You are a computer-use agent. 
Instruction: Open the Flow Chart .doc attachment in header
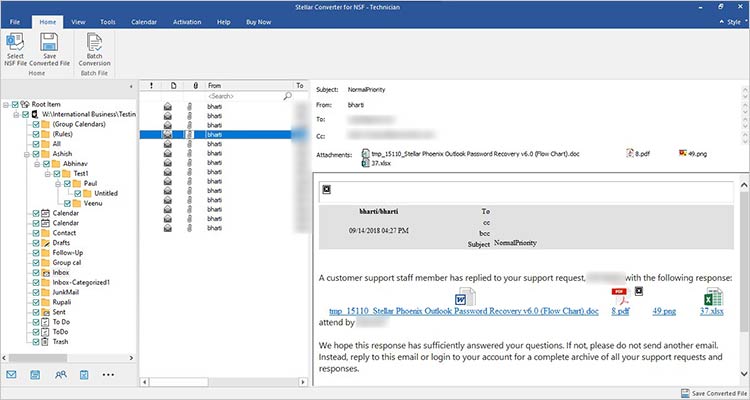[471, 154]
